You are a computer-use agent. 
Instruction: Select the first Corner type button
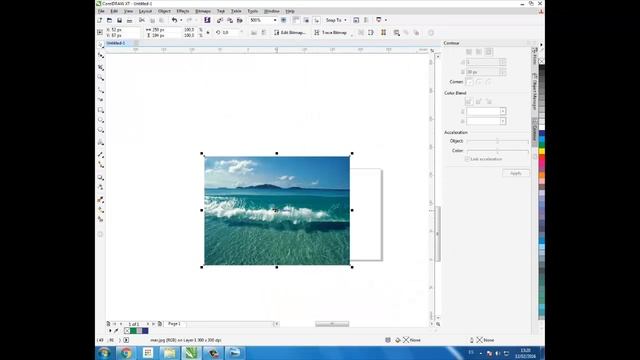coord(469,82)
